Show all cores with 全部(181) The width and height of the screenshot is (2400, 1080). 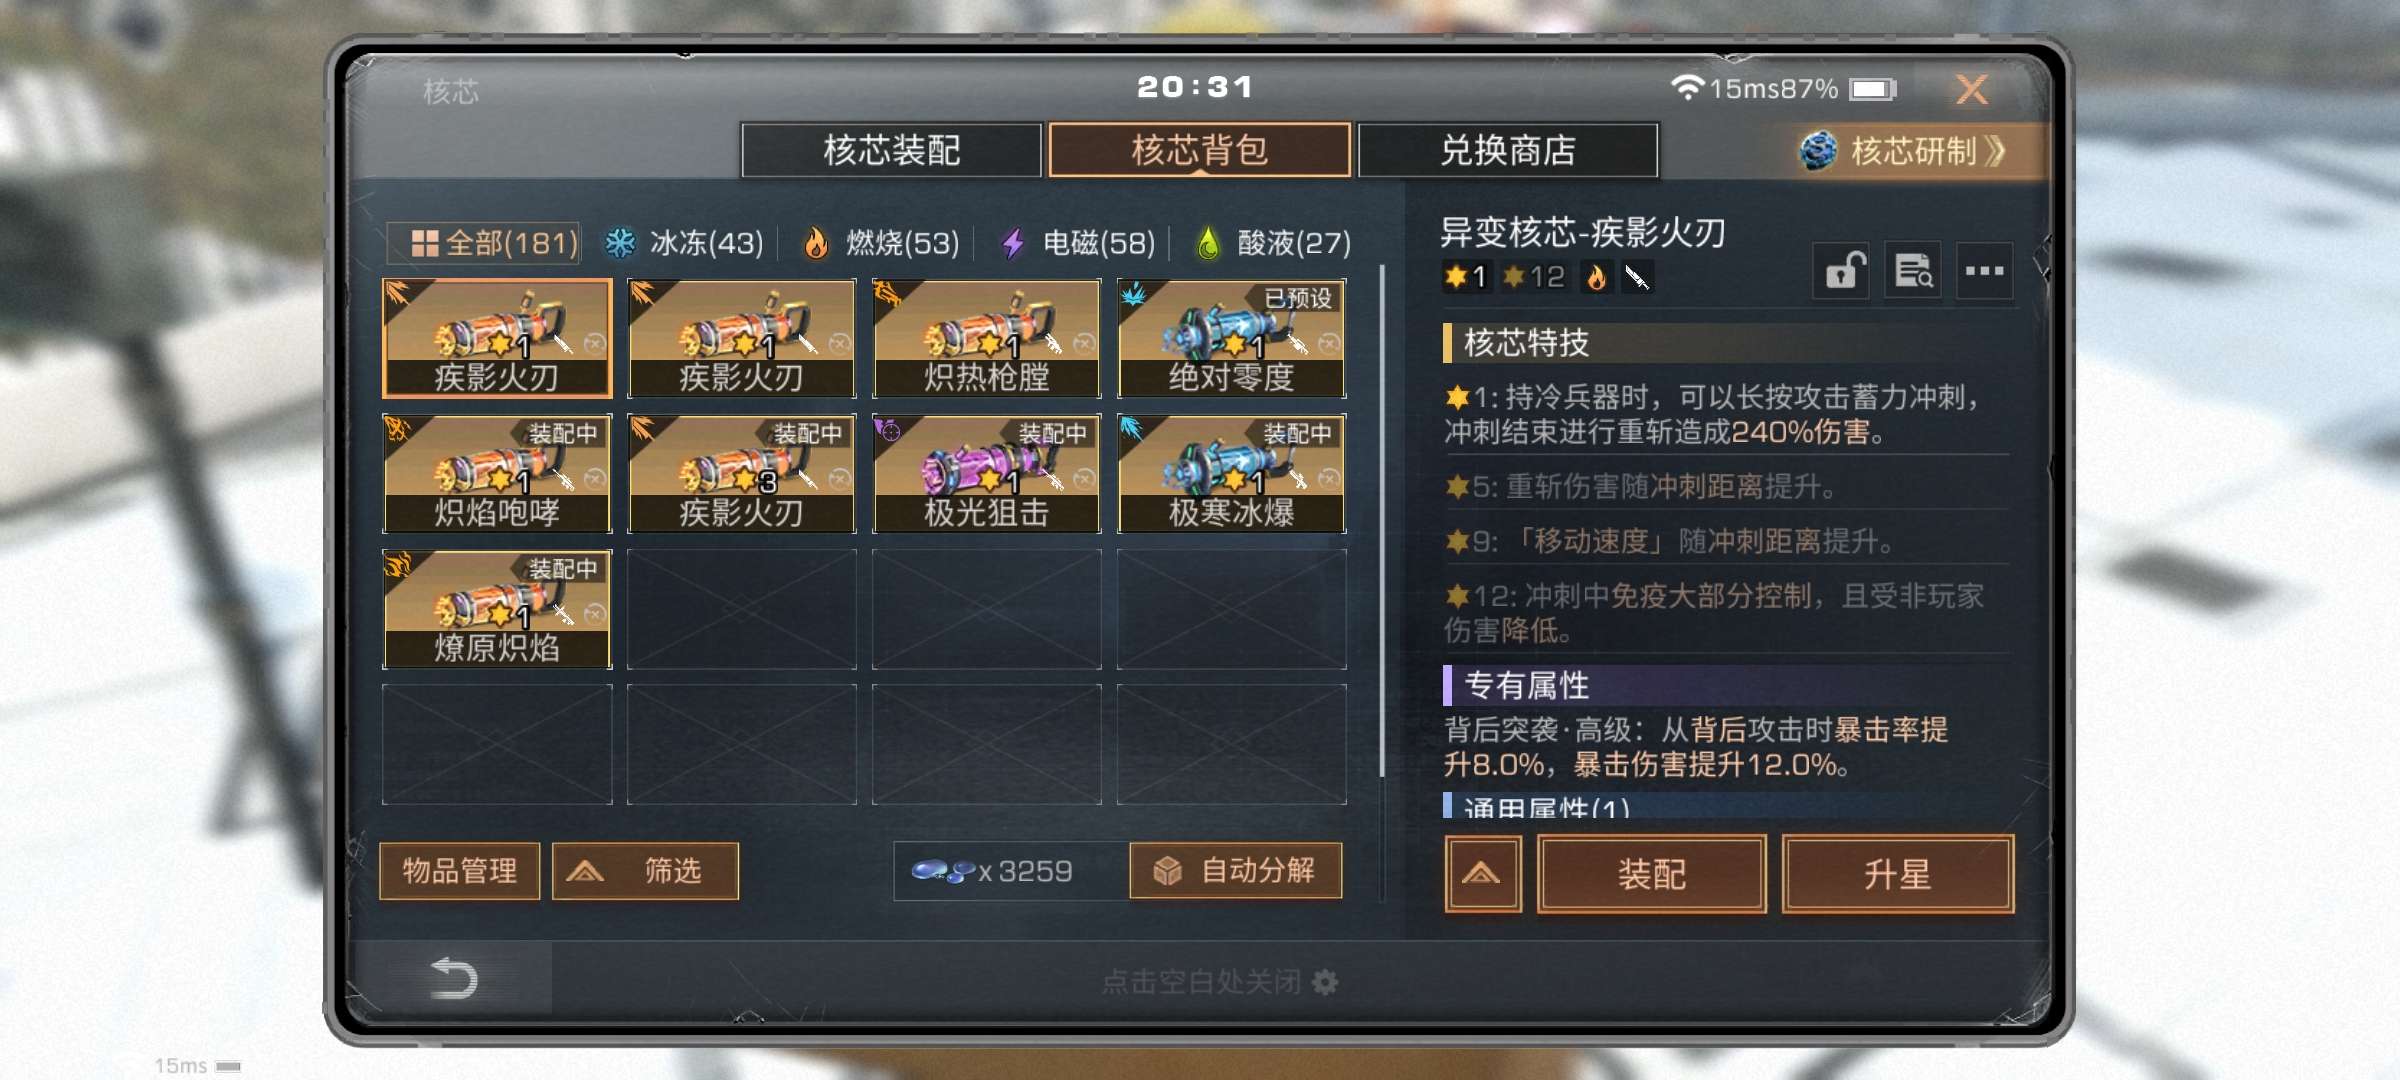click(484, 243)
